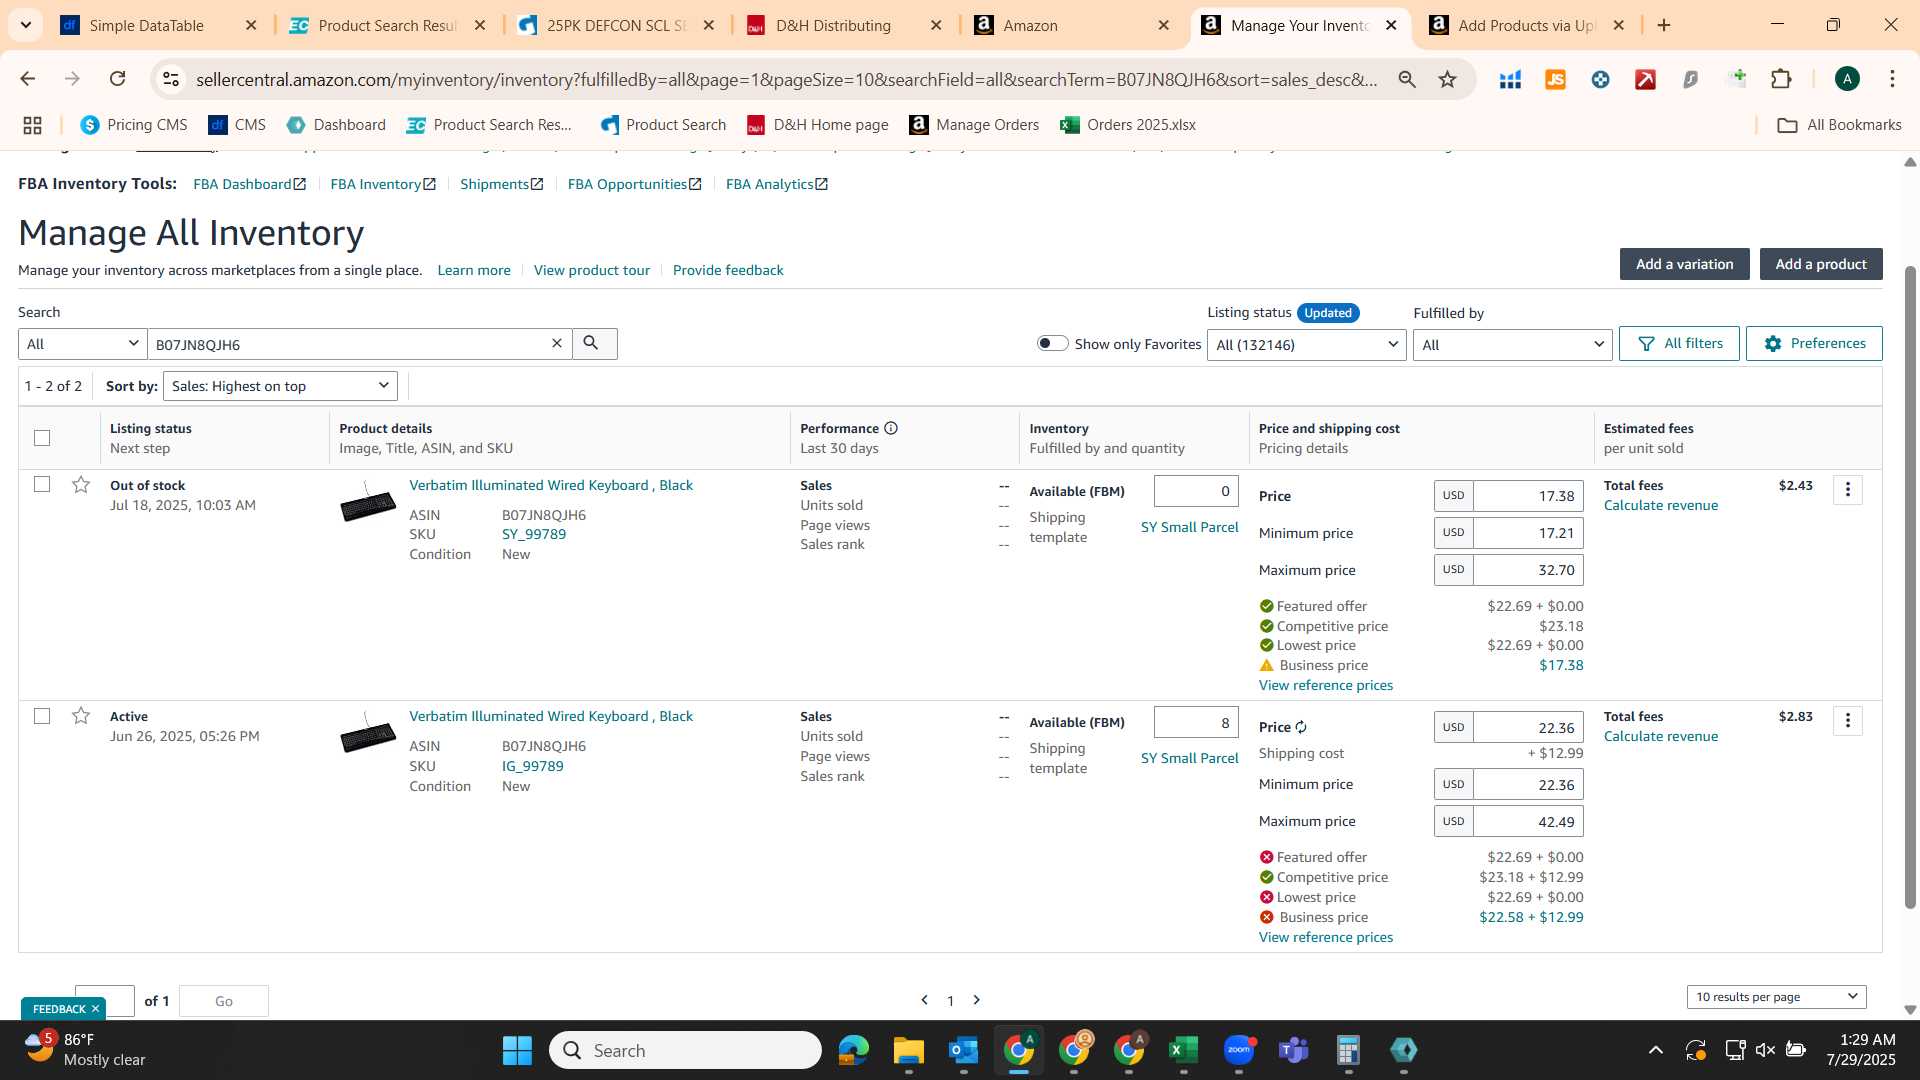Favorite the IG_99789 listing star
This screenshot has height=1080, width=1920.
click(81, 716)
